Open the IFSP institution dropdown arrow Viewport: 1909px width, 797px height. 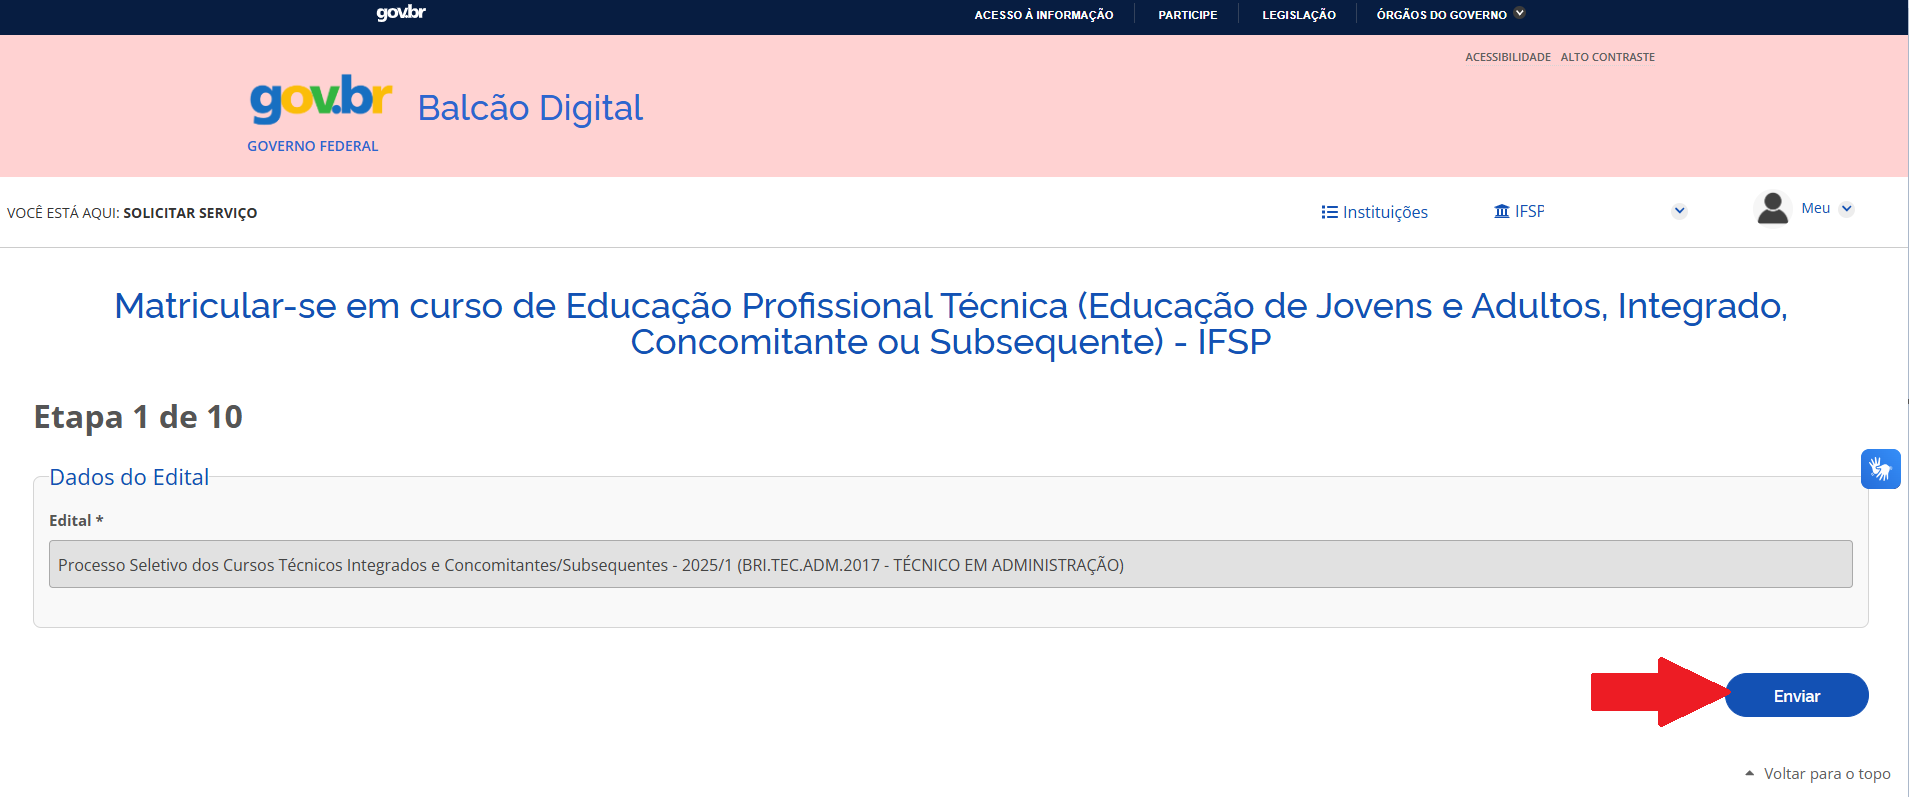tap(1679, 211)
